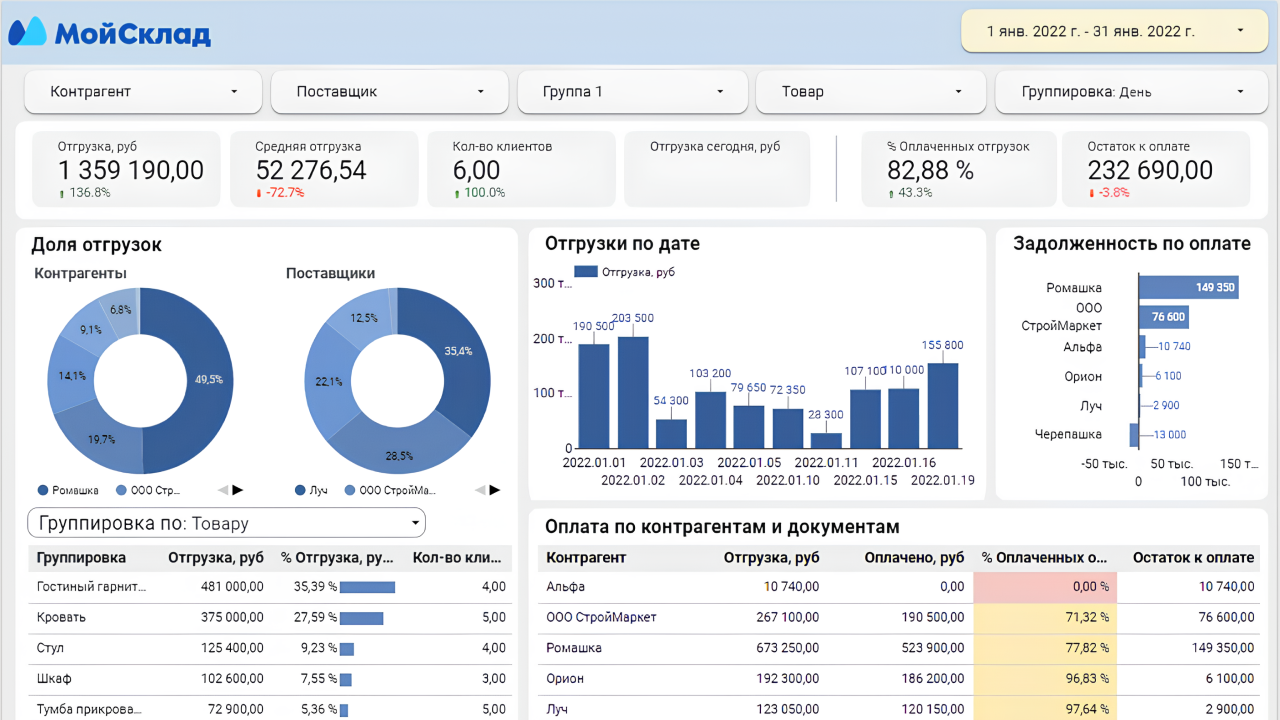Select the 22,1% suppliers donut segment

pos(328,381)
